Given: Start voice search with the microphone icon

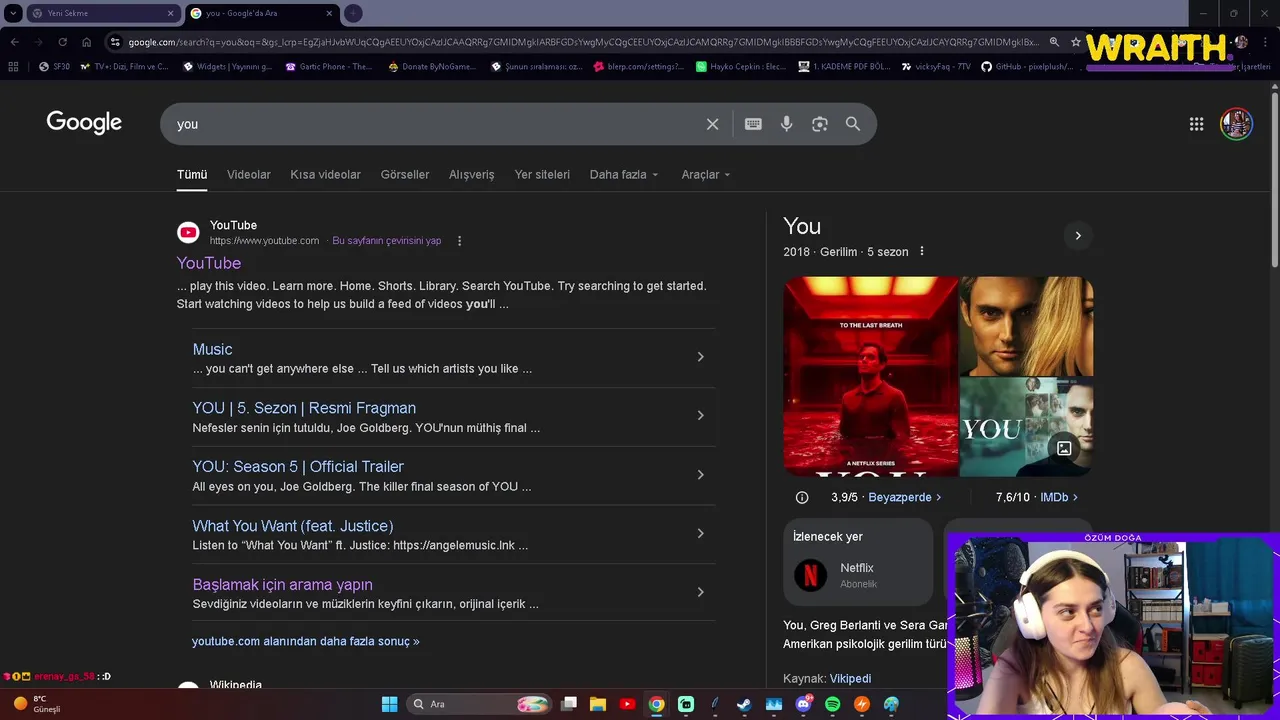Looking at the screenshot, I should pos(787,124).
